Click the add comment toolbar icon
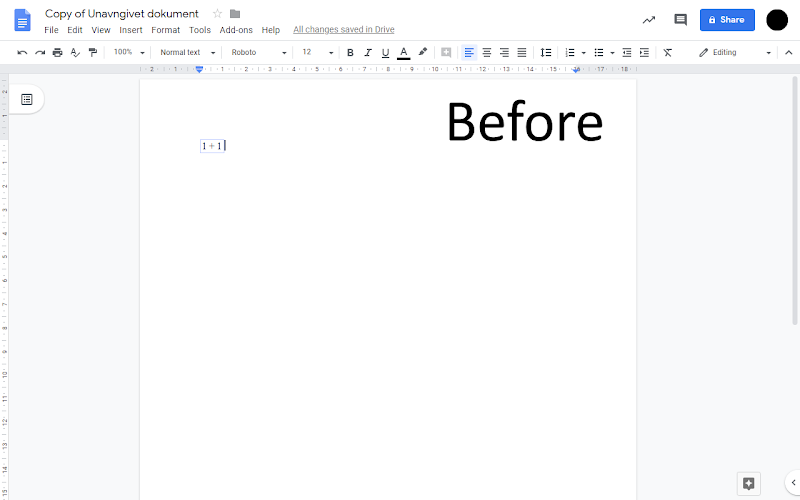The image size is (800, 500). 446,53
